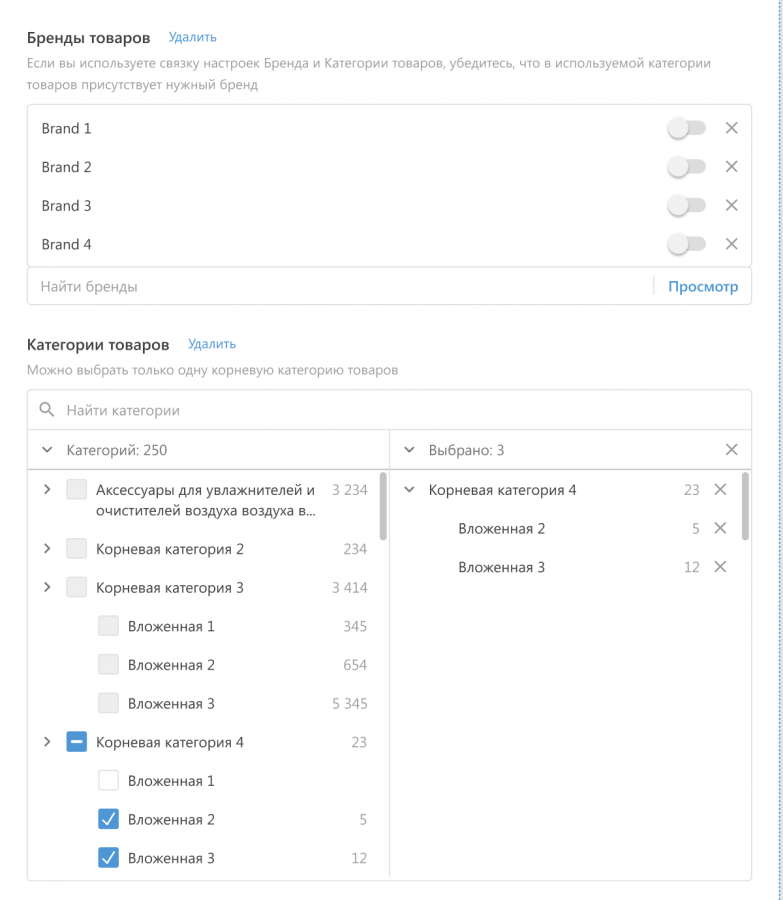
Task: Remove Brand 1 with its X icon
Action: (731, 128)
